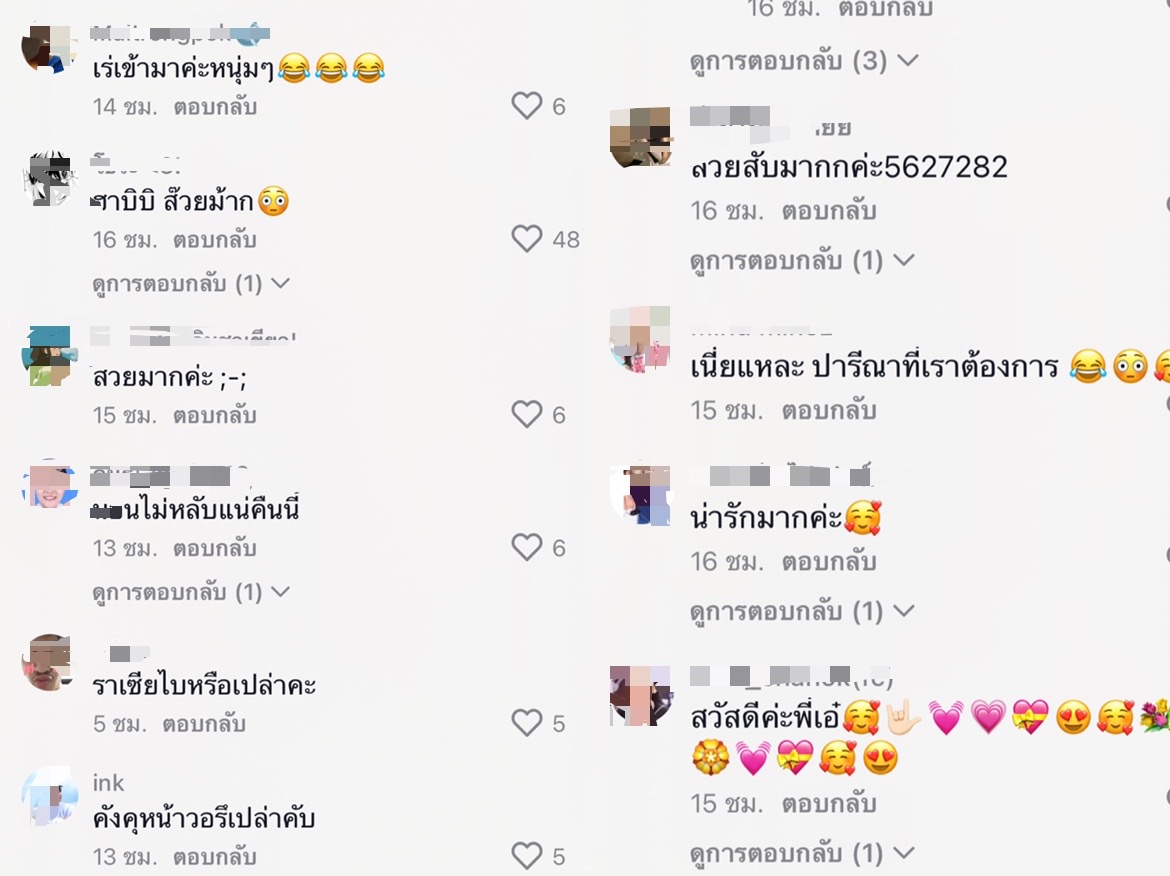Heart the 'ราเซียไบหรือเปล่าคะ' comment
The image size is (1170, 876).
[x=527, y=723]
